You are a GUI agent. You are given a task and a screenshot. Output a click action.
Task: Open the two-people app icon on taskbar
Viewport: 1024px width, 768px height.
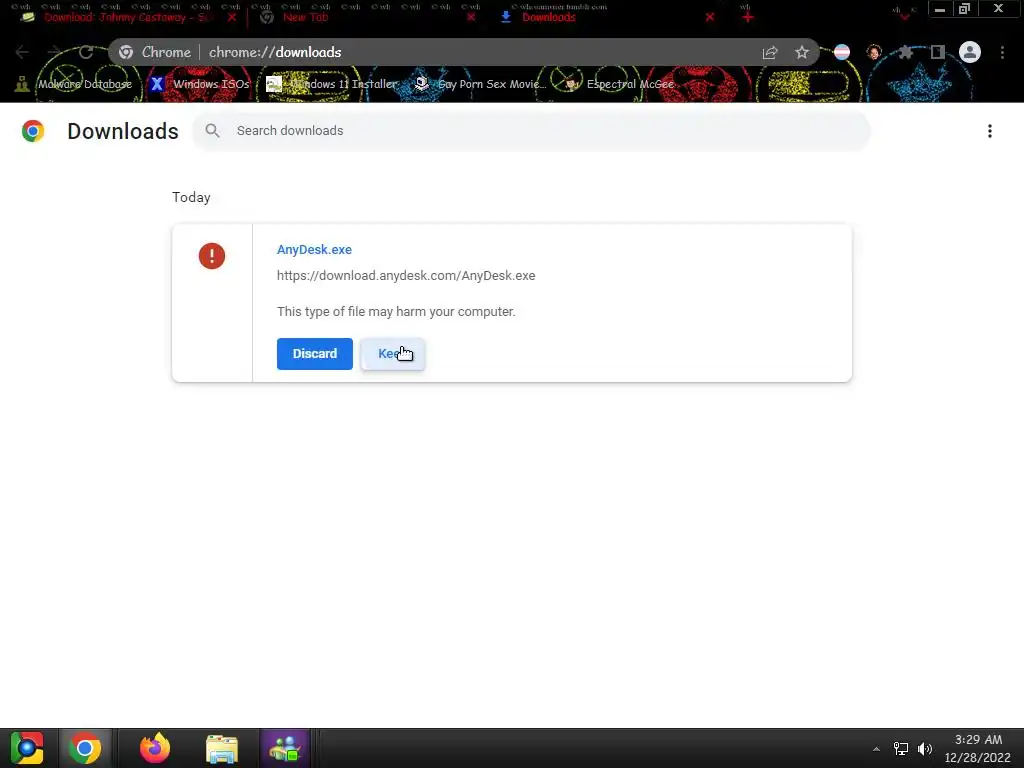click(285, 748)
